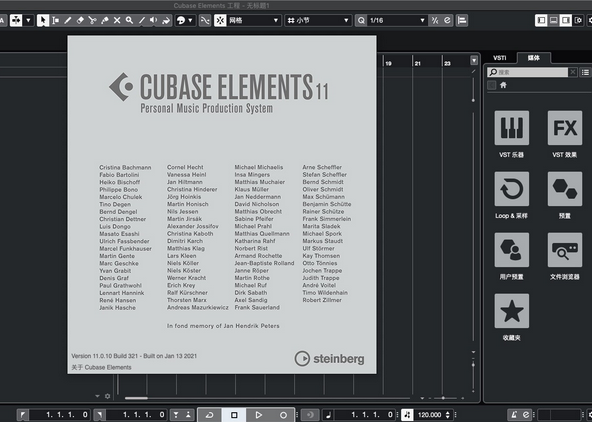Open the 小节 grid type dropdown
The image size is (592, 422).
pyautogui.click(x=318, y=20)
